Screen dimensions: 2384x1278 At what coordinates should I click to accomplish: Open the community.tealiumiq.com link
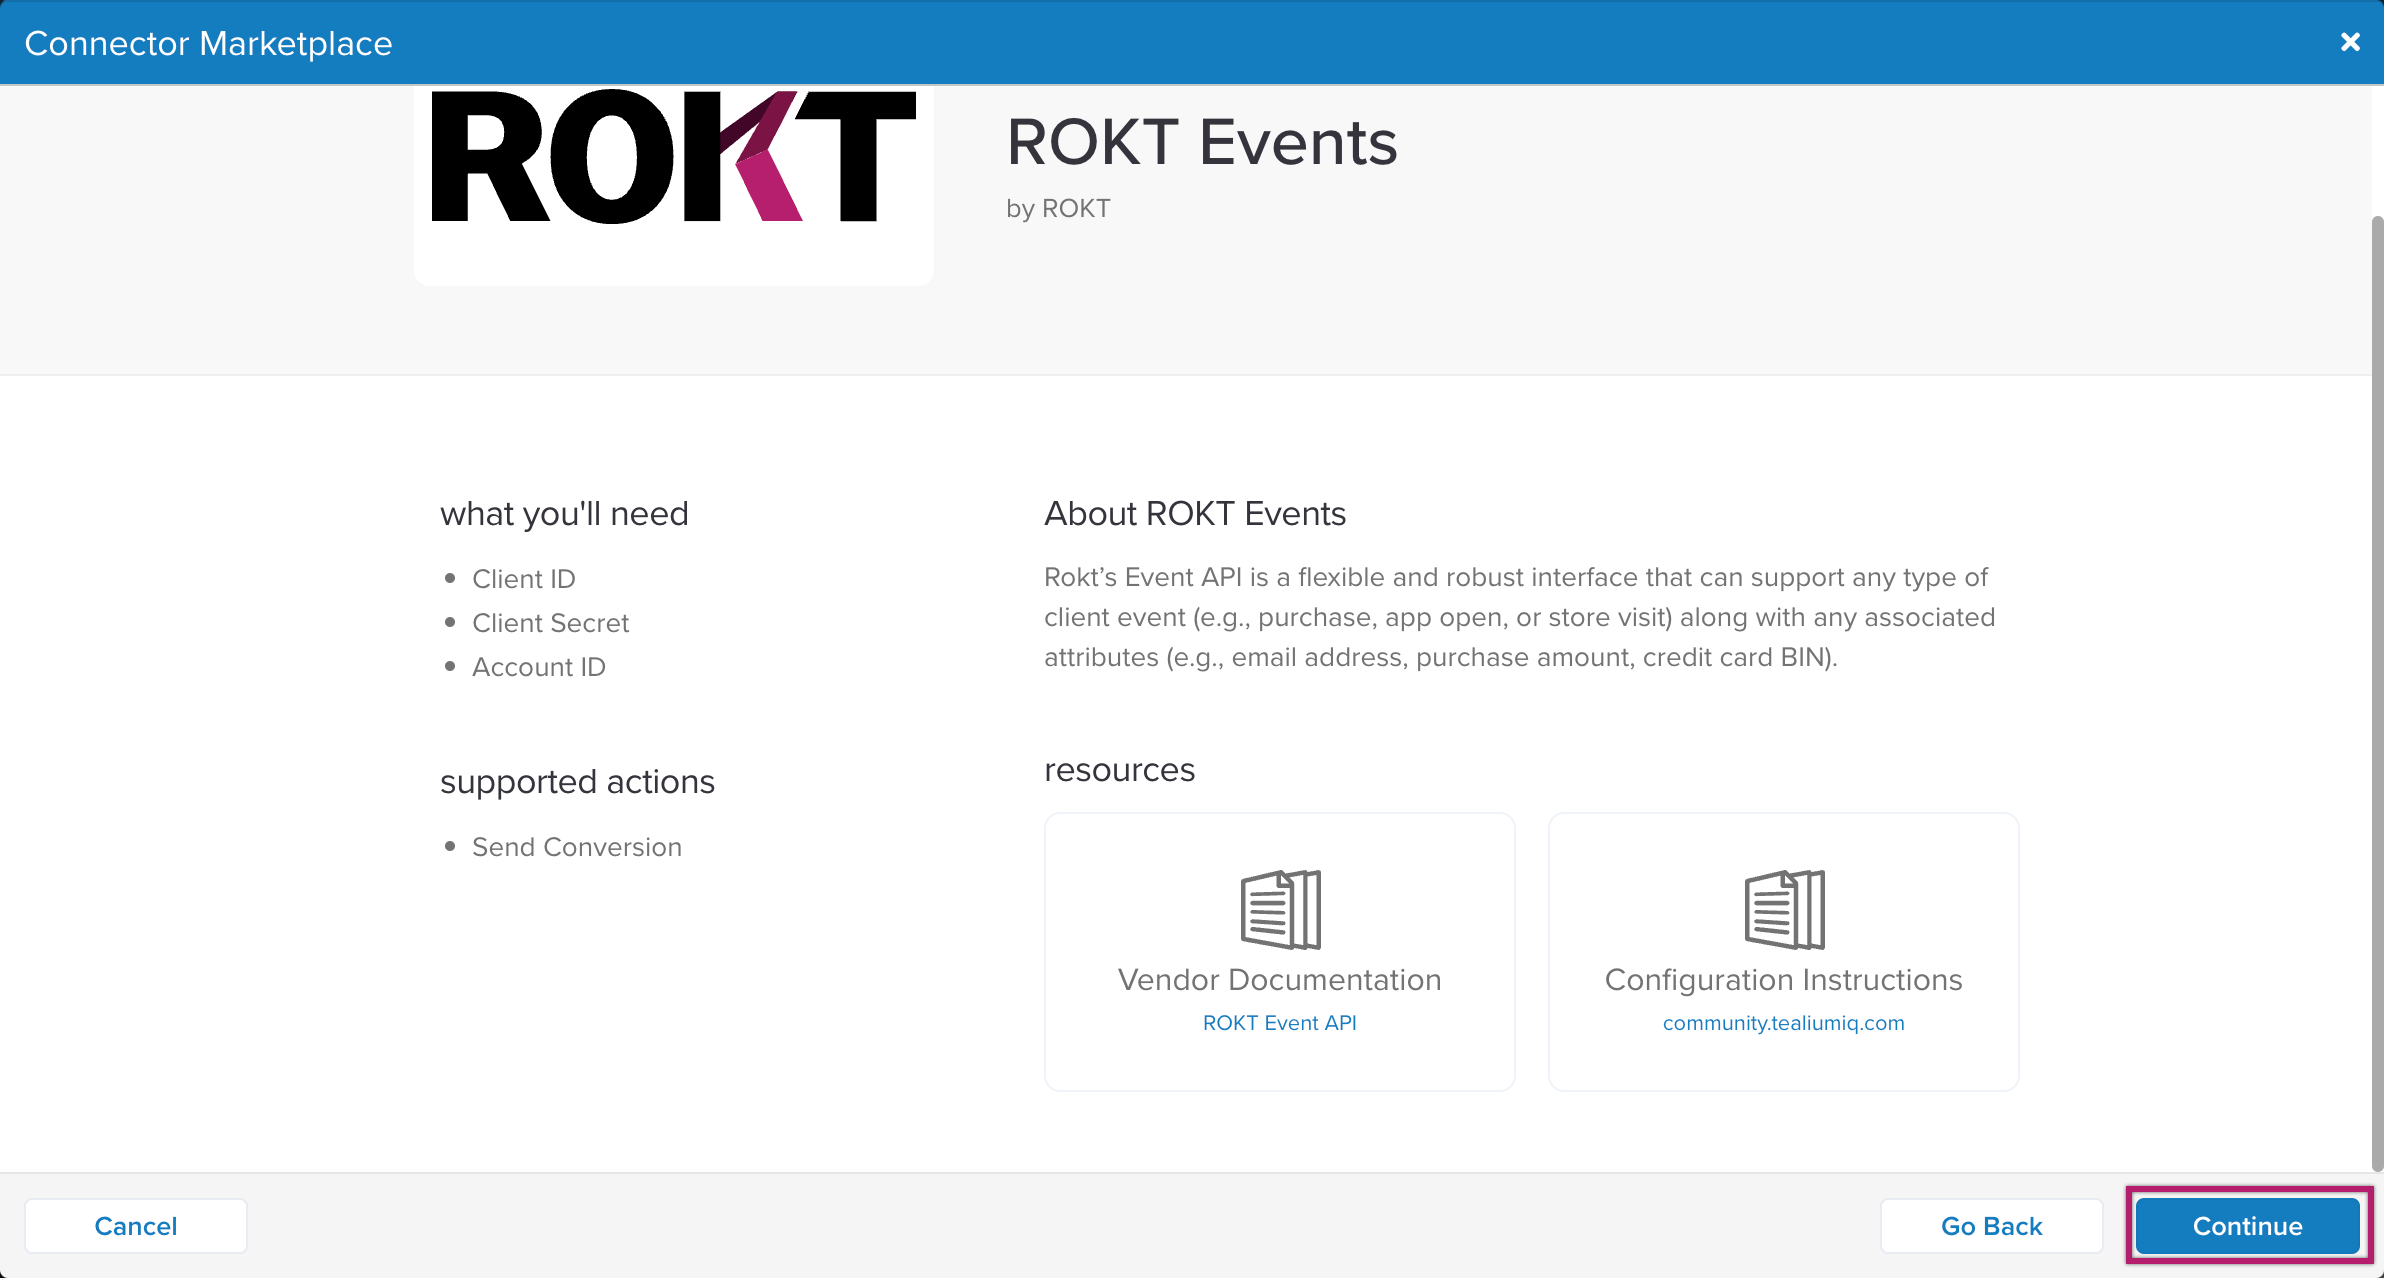coord(1783,1023)
